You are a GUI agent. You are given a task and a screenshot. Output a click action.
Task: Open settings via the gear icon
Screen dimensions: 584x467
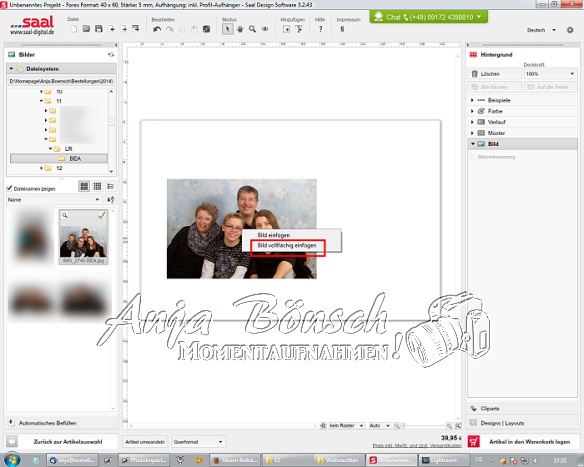(x=570, y=30)
